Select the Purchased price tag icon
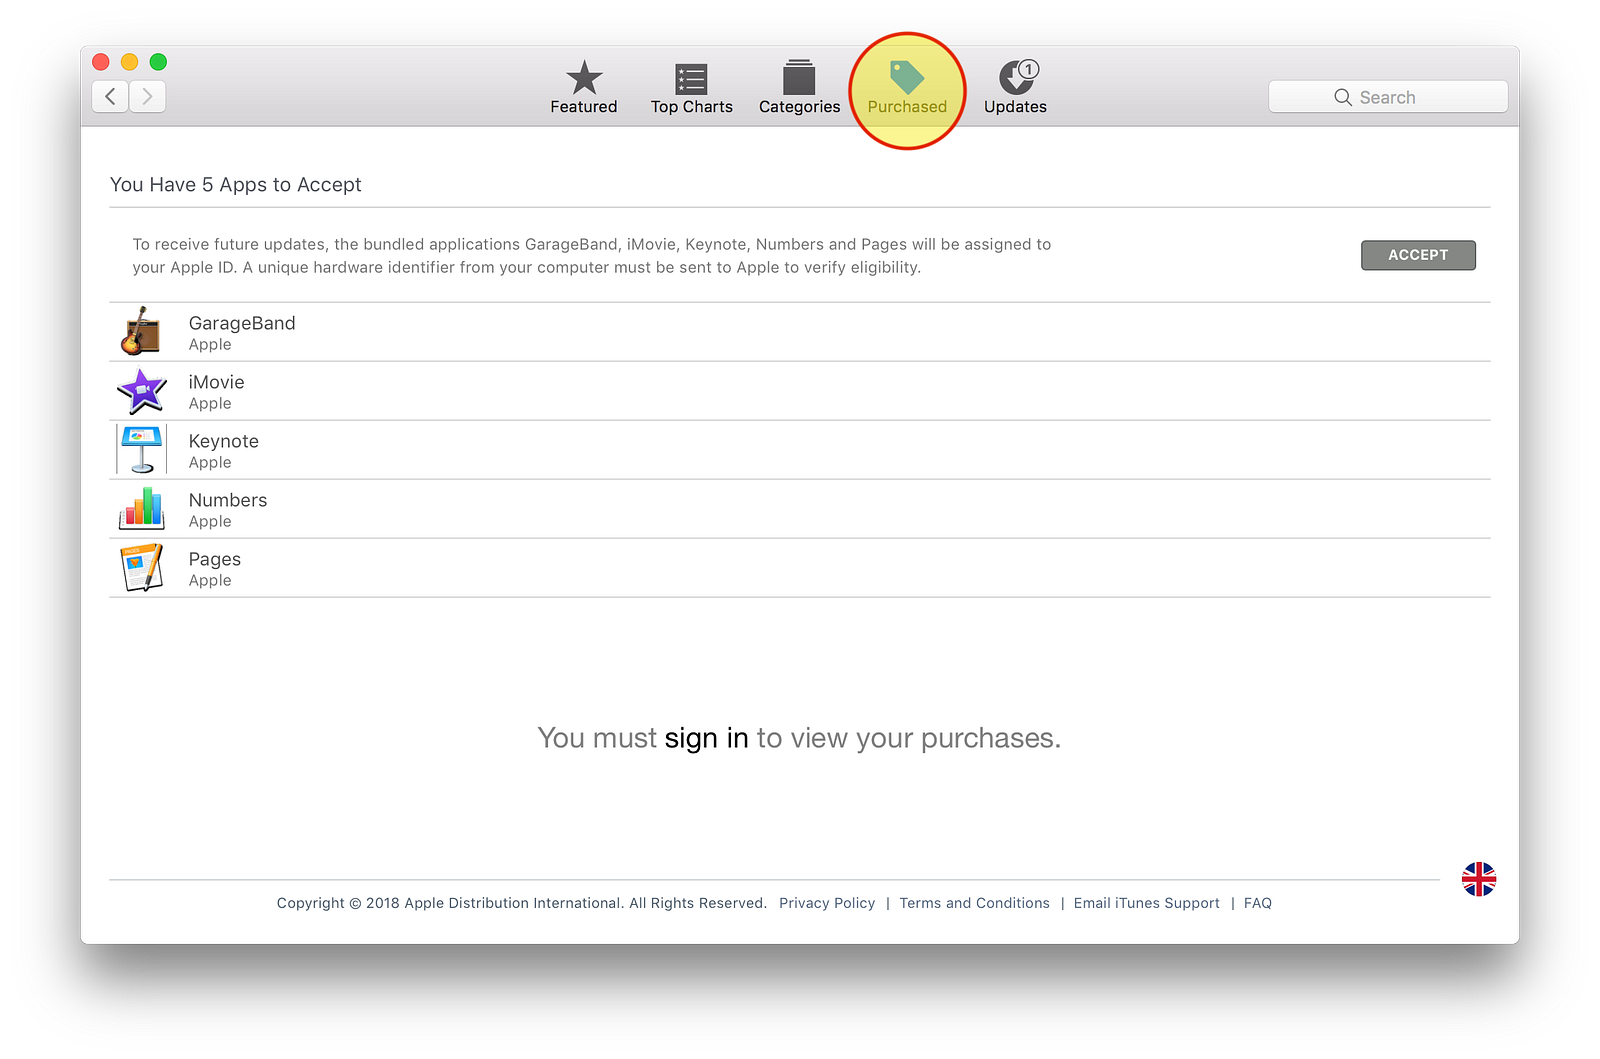This screenshot has width=1600, height=1059. click(907, 77)
